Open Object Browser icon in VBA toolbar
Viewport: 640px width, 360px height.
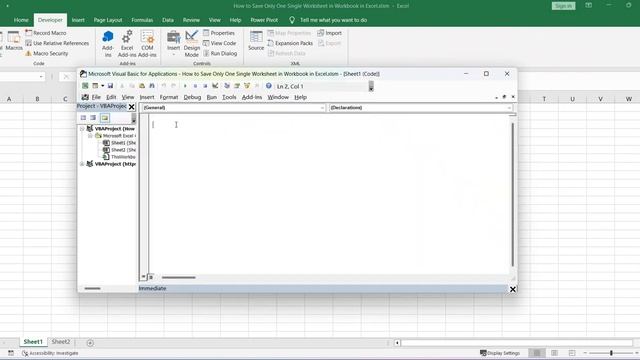pos(247,86)
